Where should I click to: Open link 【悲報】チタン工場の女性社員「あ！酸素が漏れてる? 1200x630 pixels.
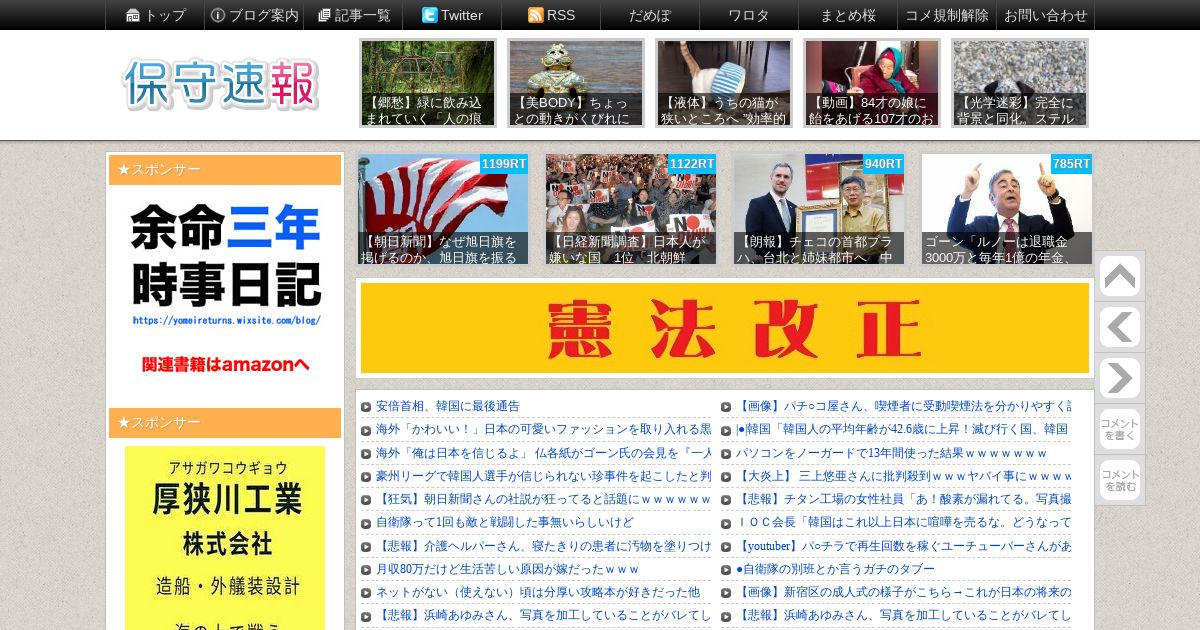click(903, 499)
